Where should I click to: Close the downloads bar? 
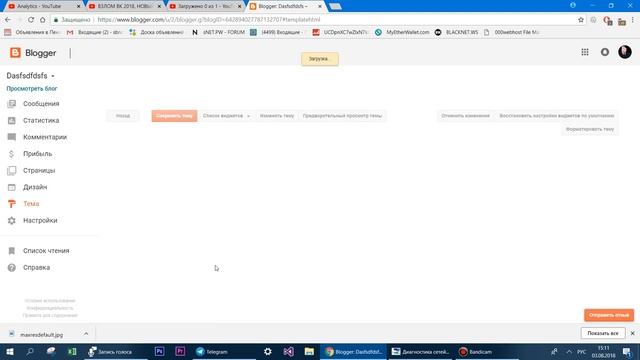[x=632, y=333]
